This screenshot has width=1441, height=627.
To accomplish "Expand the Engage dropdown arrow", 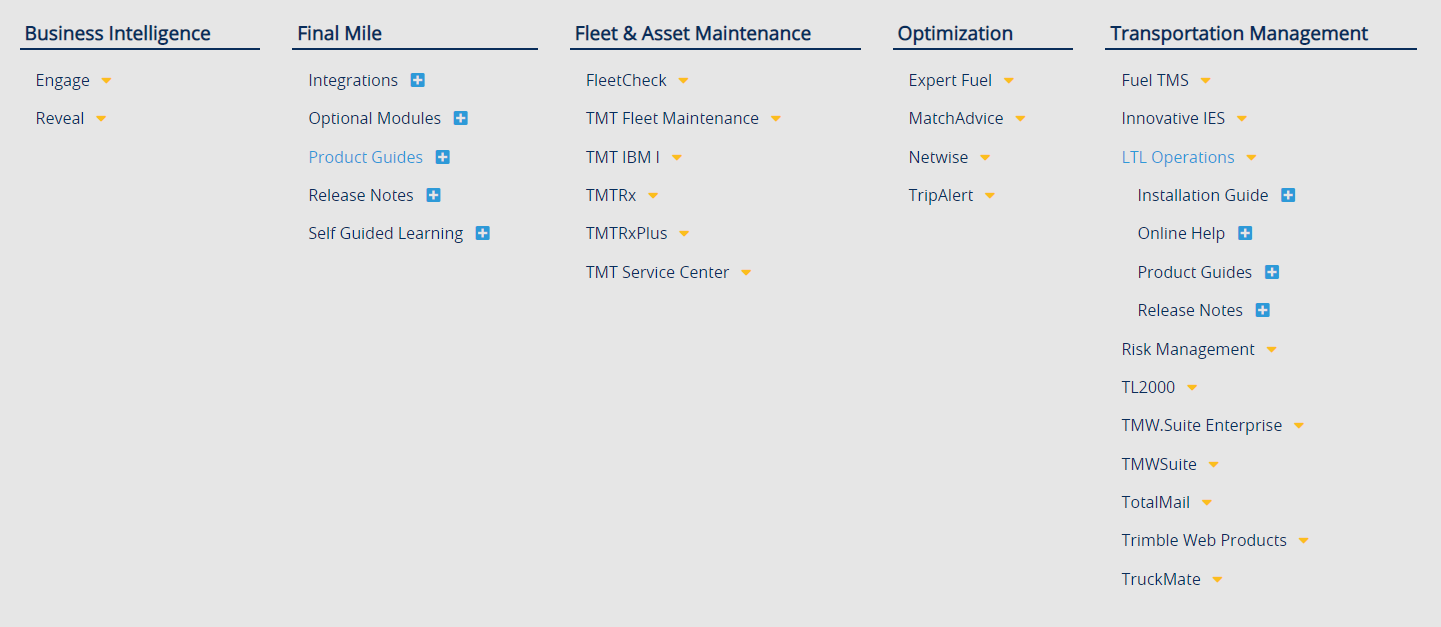I will (106, 81).
